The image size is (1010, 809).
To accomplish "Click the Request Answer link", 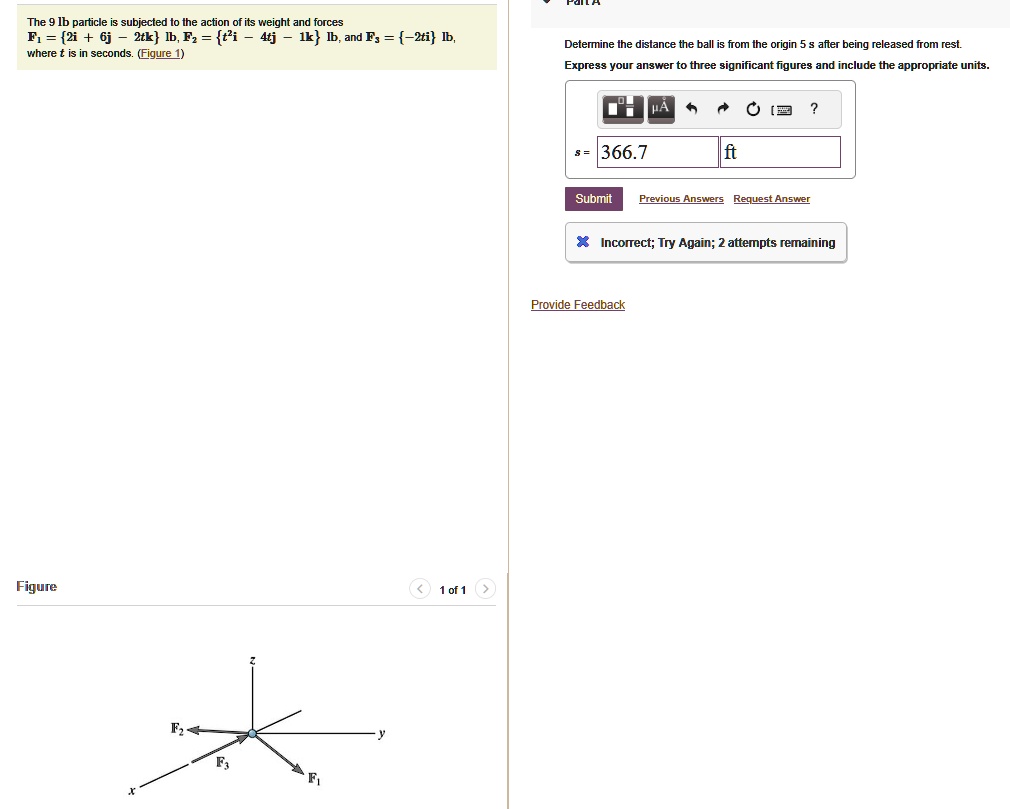I will tap(772, 199).
